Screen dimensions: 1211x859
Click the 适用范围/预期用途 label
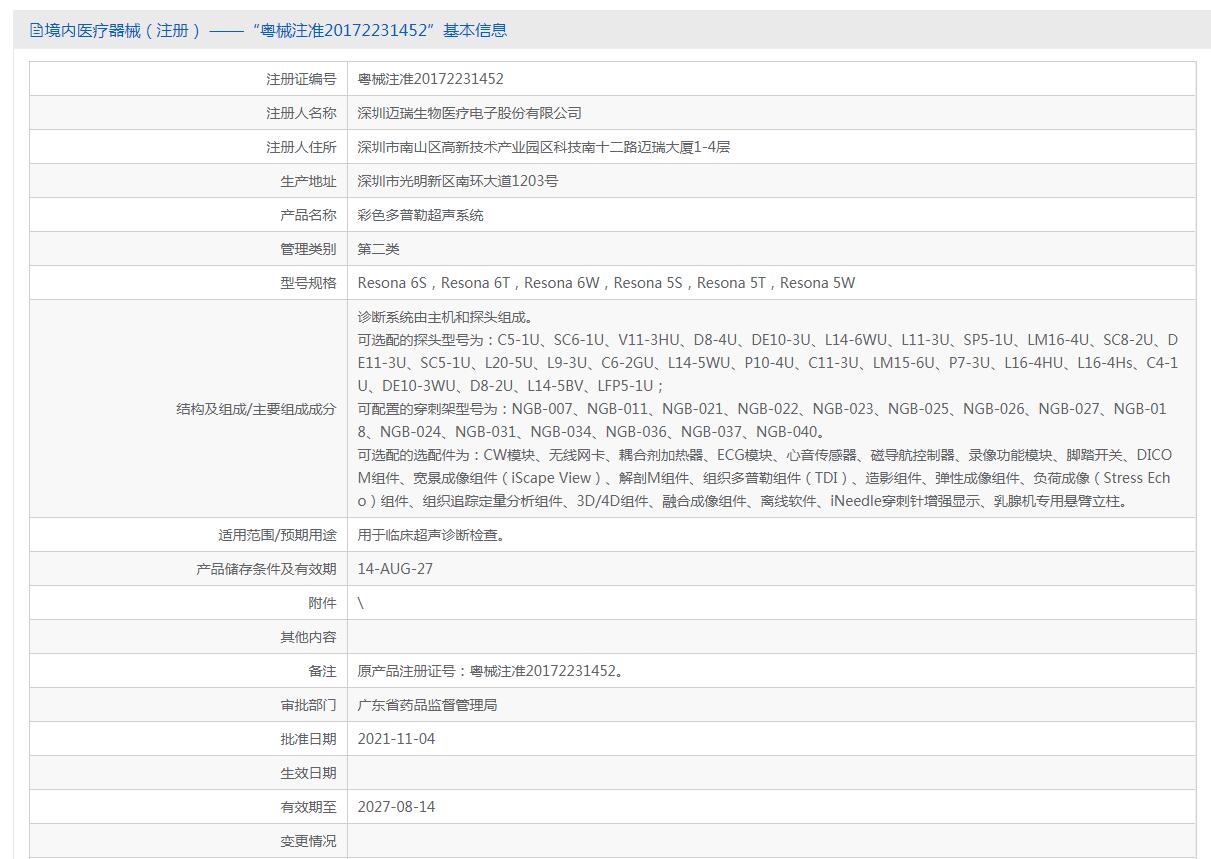(x=277, y=535)
